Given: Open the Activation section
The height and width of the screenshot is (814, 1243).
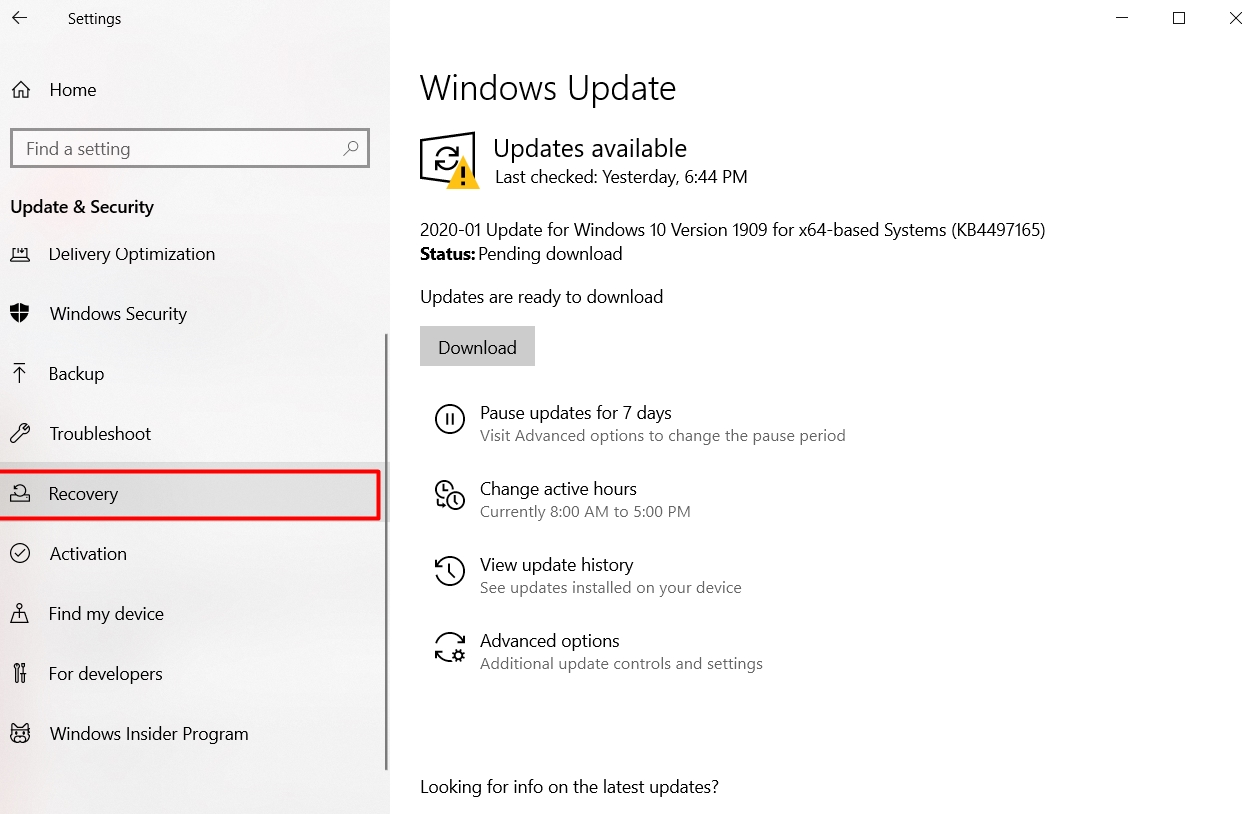Looking at the screenshot, I should tap(88, 553).
